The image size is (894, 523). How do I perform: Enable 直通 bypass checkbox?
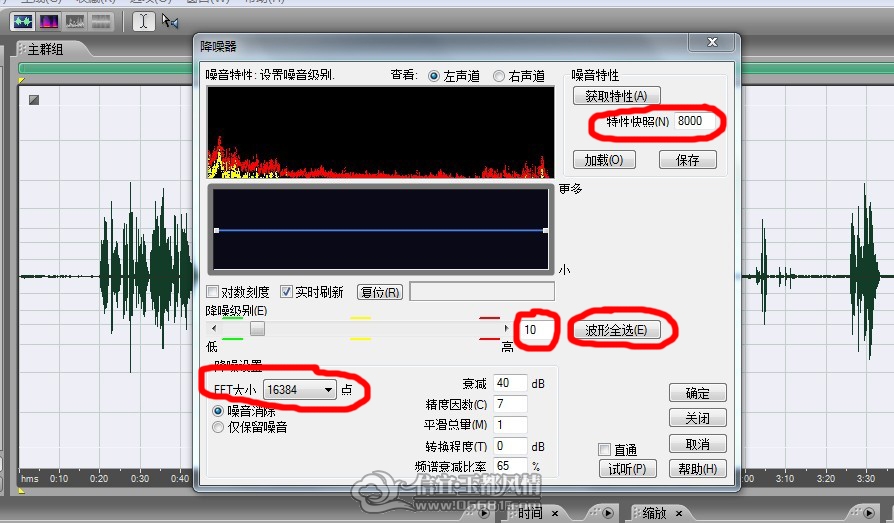(604, 449)
